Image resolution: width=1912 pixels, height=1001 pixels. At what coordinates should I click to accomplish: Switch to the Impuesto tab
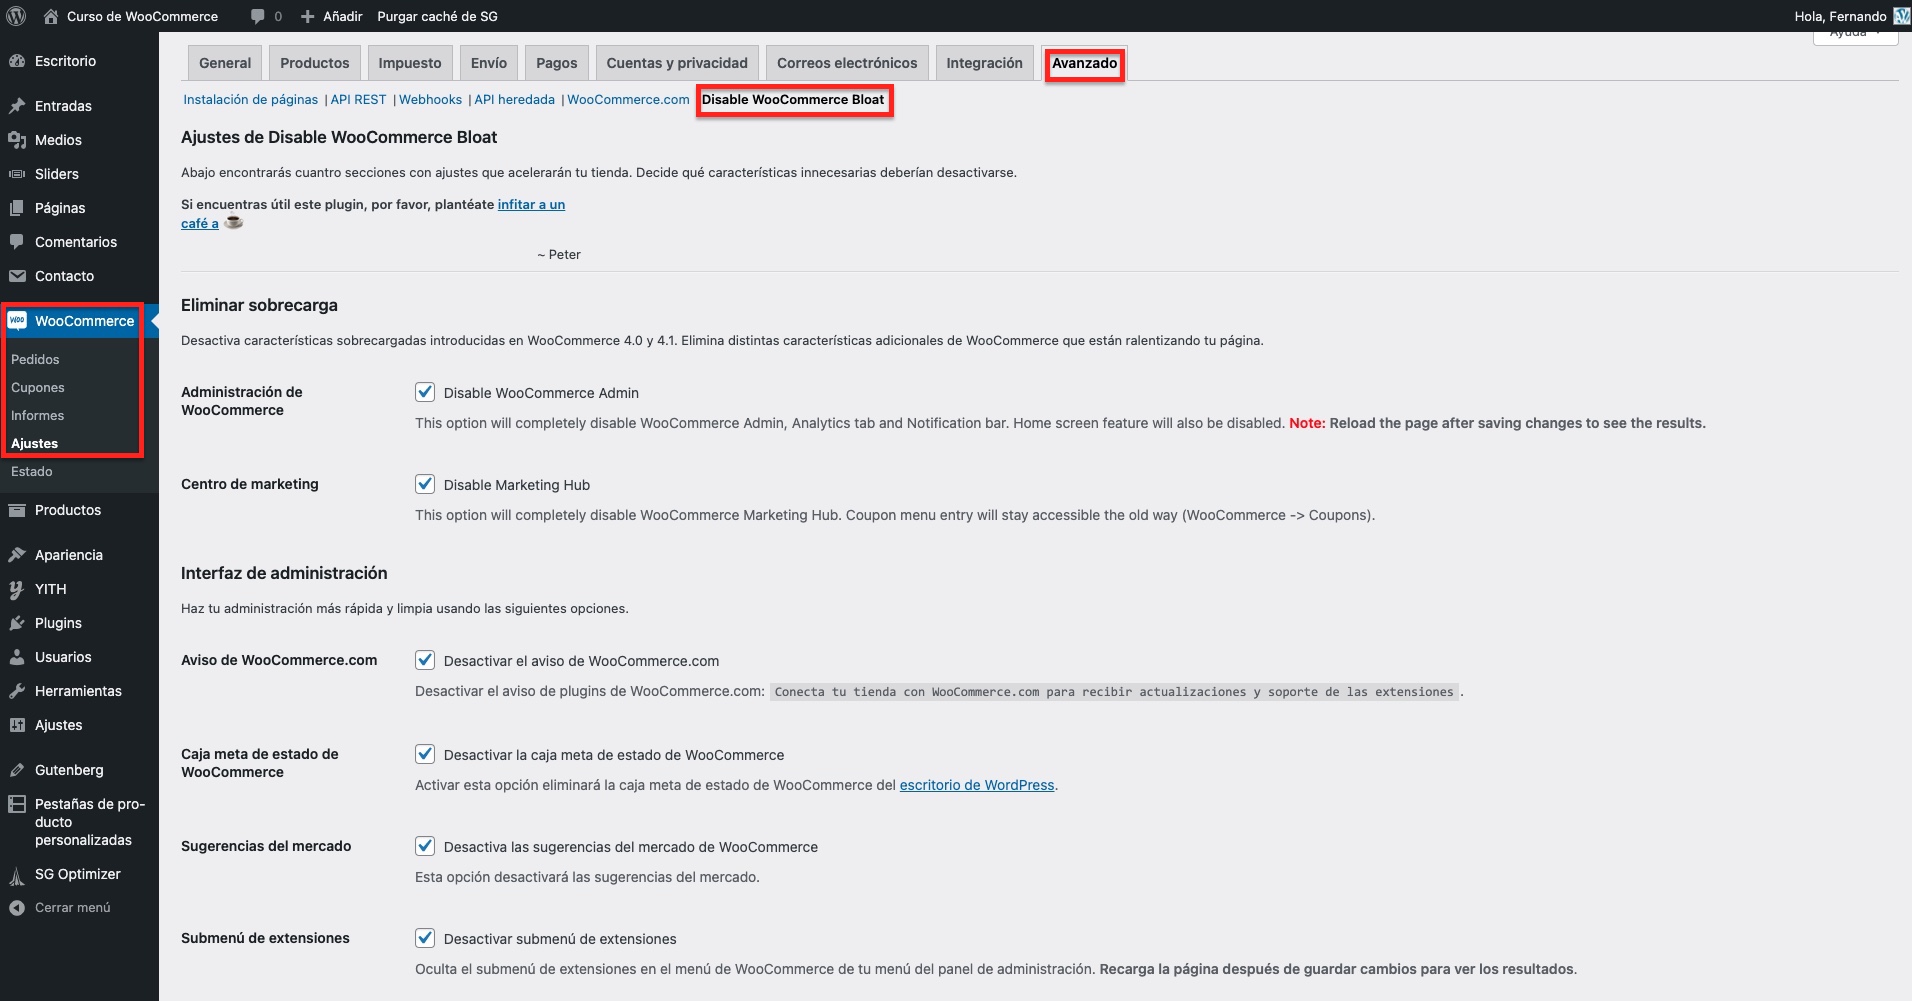pos(410,63)
